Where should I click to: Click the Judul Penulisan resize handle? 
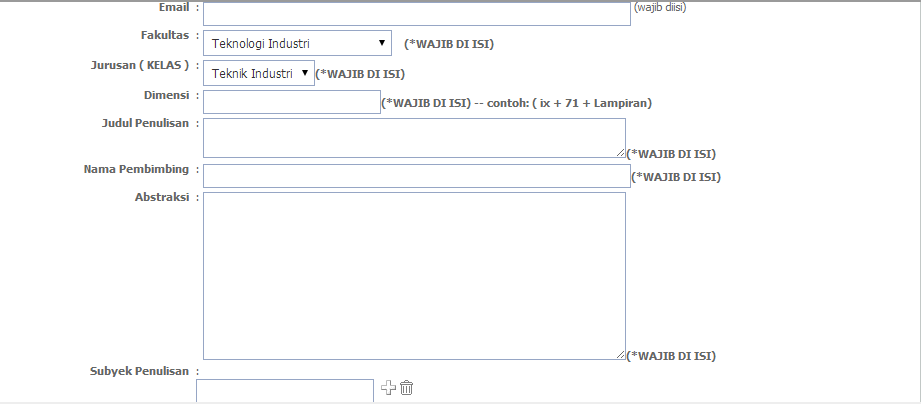621,153
